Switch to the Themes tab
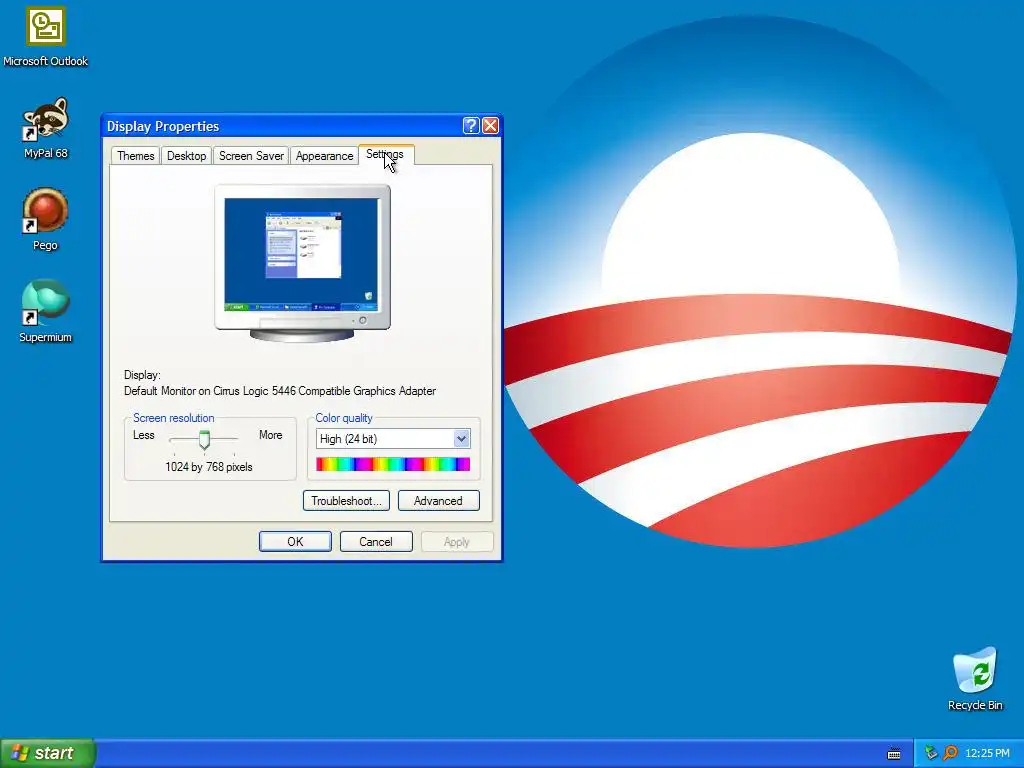This screenshot has width=1024, height=768. (x=136, y=156)
